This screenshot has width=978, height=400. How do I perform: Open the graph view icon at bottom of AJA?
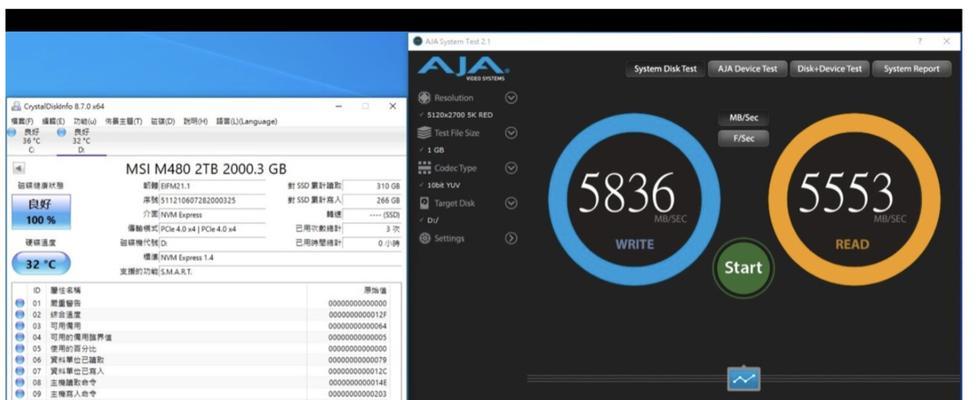click(744, 378)
